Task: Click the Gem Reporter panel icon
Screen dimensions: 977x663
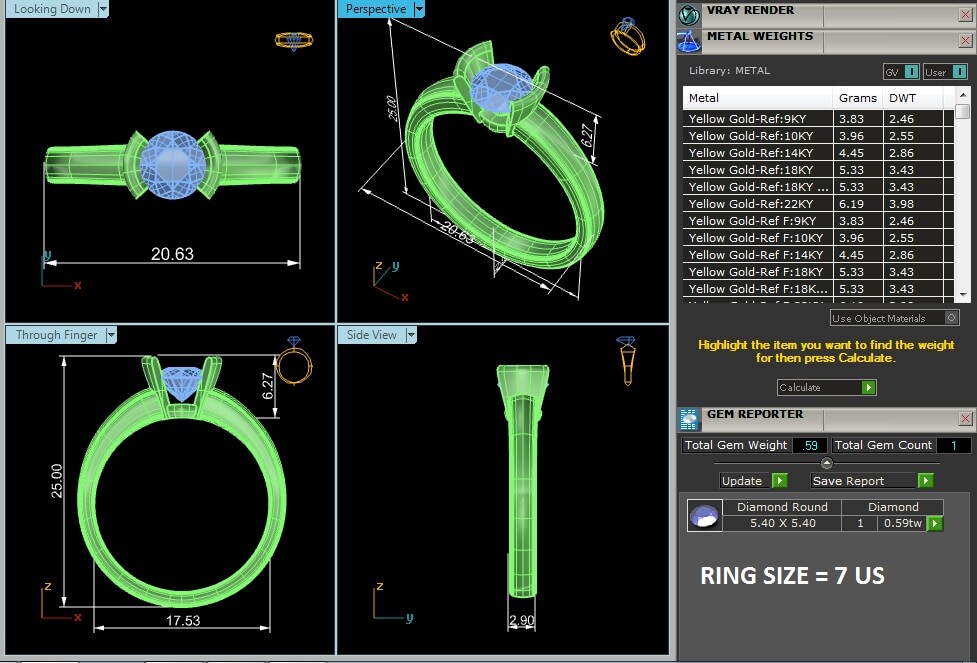Action: tap(689, 418)
